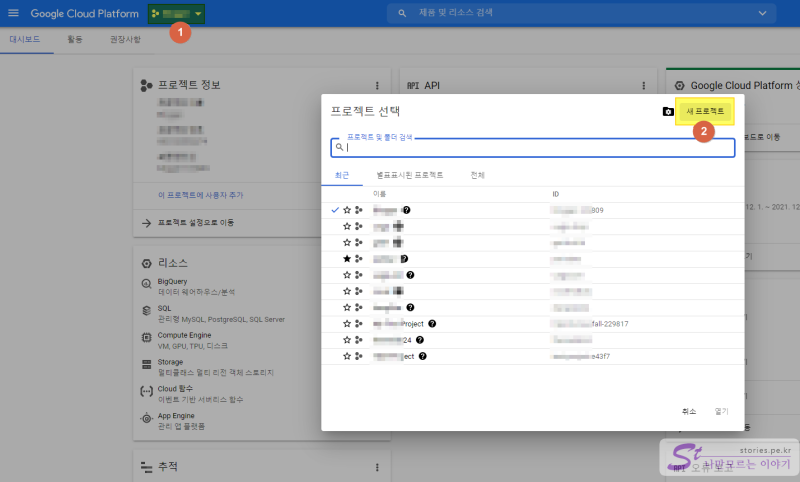Click the 취소 button

pos(689,412)
